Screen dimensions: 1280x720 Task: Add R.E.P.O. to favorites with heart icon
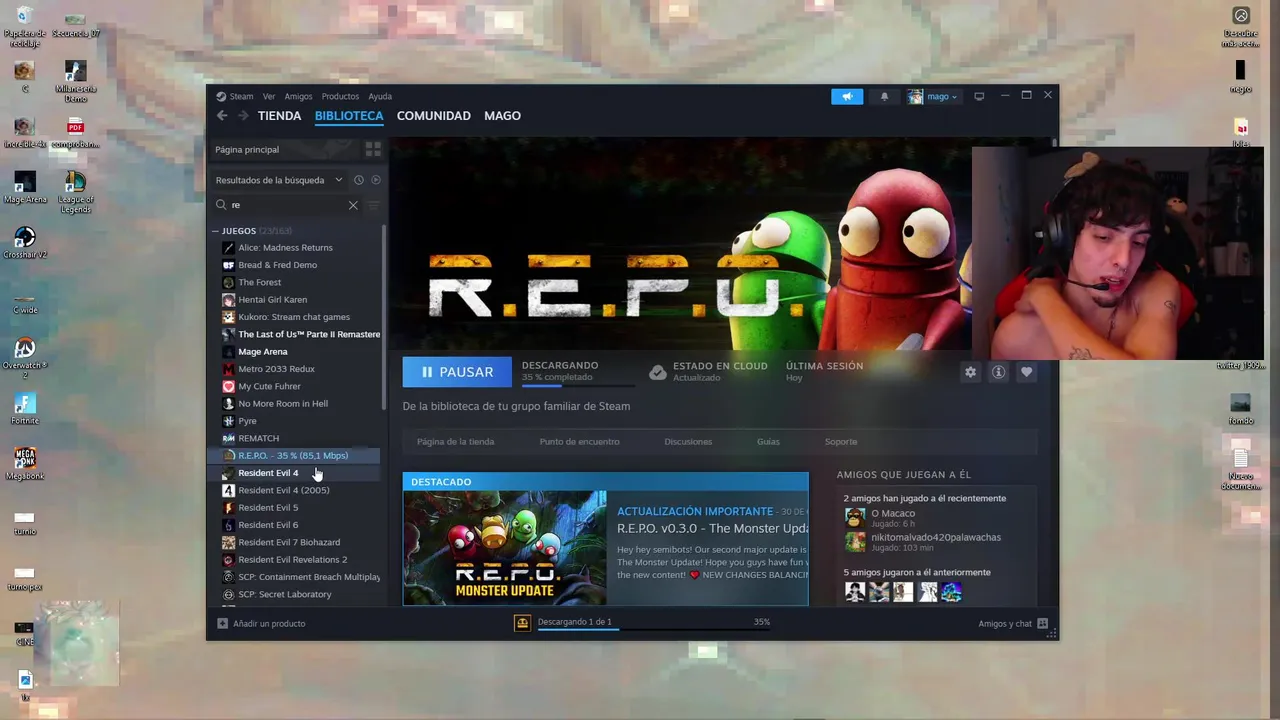tap(1026, 372)
